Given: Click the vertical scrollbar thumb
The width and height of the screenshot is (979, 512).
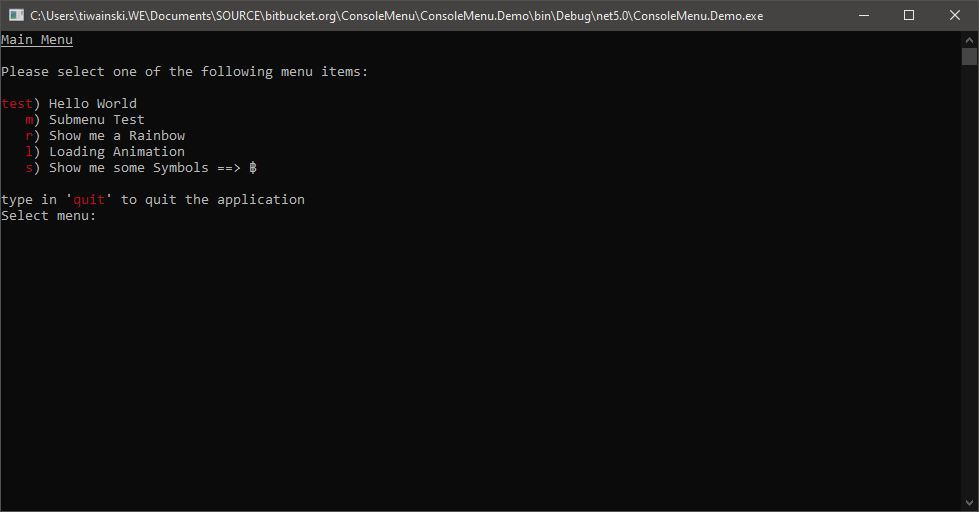Looking at the screenshot, I should pos(969,56).
